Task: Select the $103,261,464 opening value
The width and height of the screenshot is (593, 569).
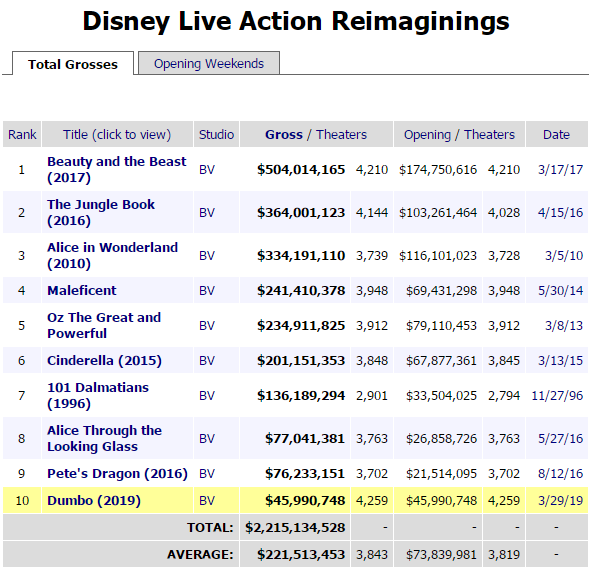Action: [x=438, y=212]
